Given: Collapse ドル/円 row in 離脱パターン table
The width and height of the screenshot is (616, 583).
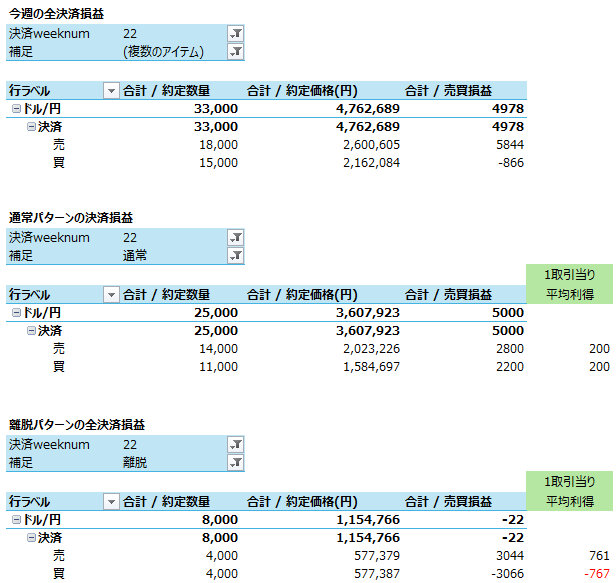Looking at the screenshot, I should pyautogui.click(x=15, y=520).
